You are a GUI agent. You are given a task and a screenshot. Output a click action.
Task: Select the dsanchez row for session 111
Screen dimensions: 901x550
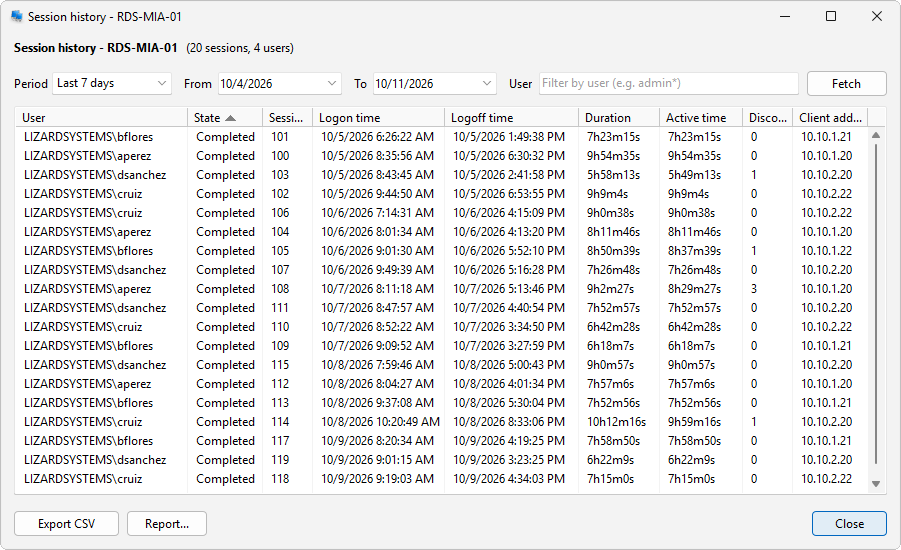coord(441,307)
